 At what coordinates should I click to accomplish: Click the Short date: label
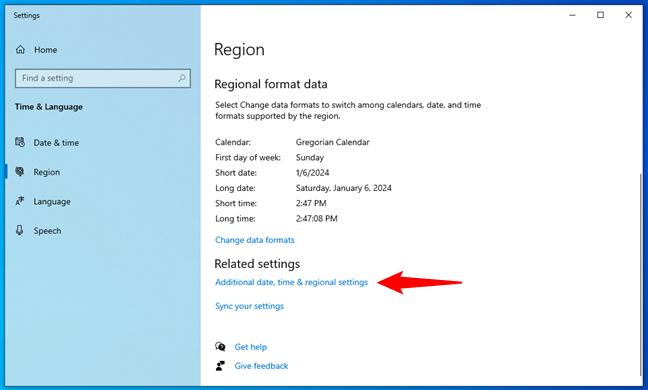236,173
